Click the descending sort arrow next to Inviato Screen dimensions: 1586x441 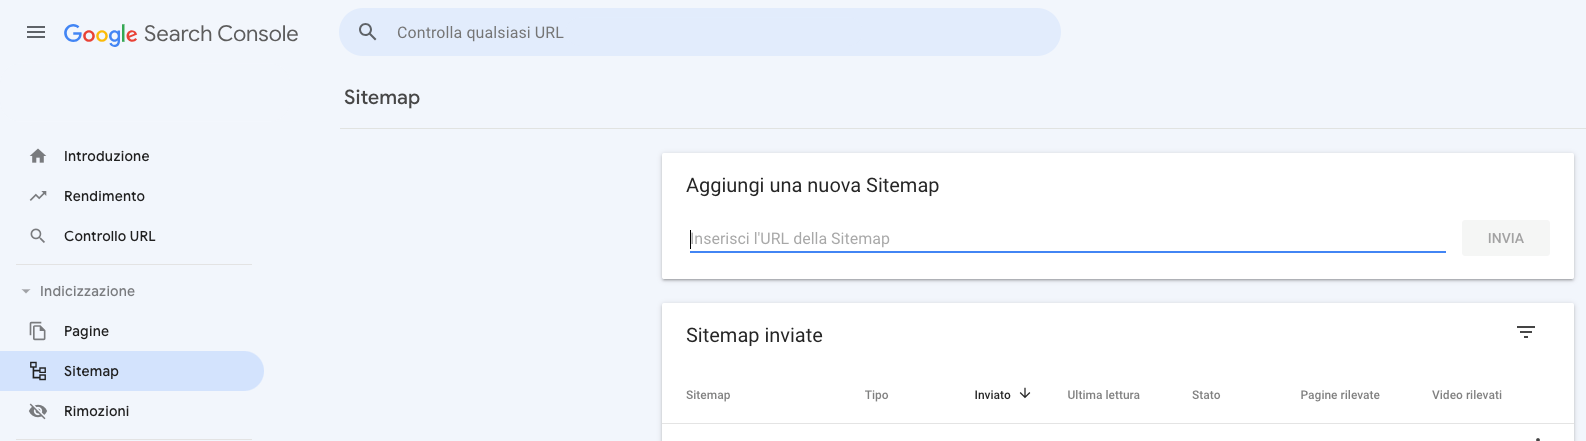click(1025, 394)
